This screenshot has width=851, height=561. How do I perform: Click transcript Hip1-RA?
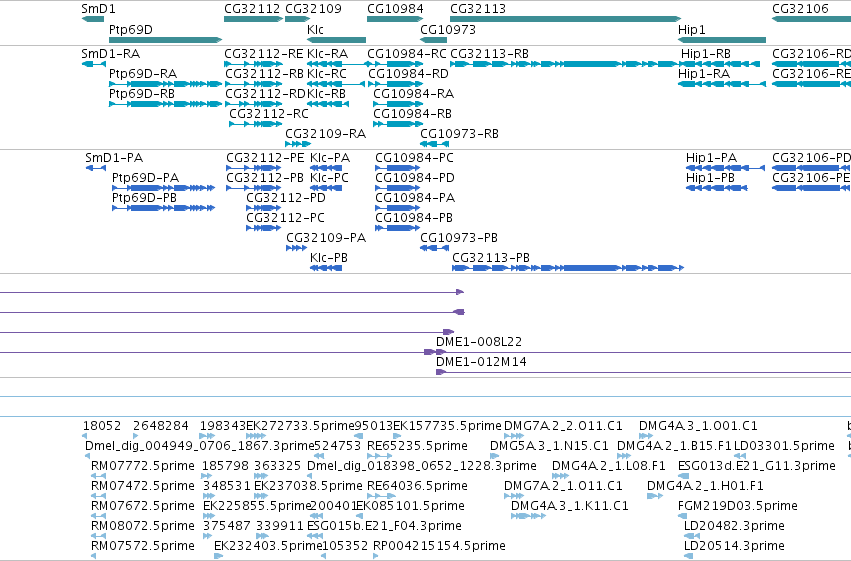pos(722,84)
